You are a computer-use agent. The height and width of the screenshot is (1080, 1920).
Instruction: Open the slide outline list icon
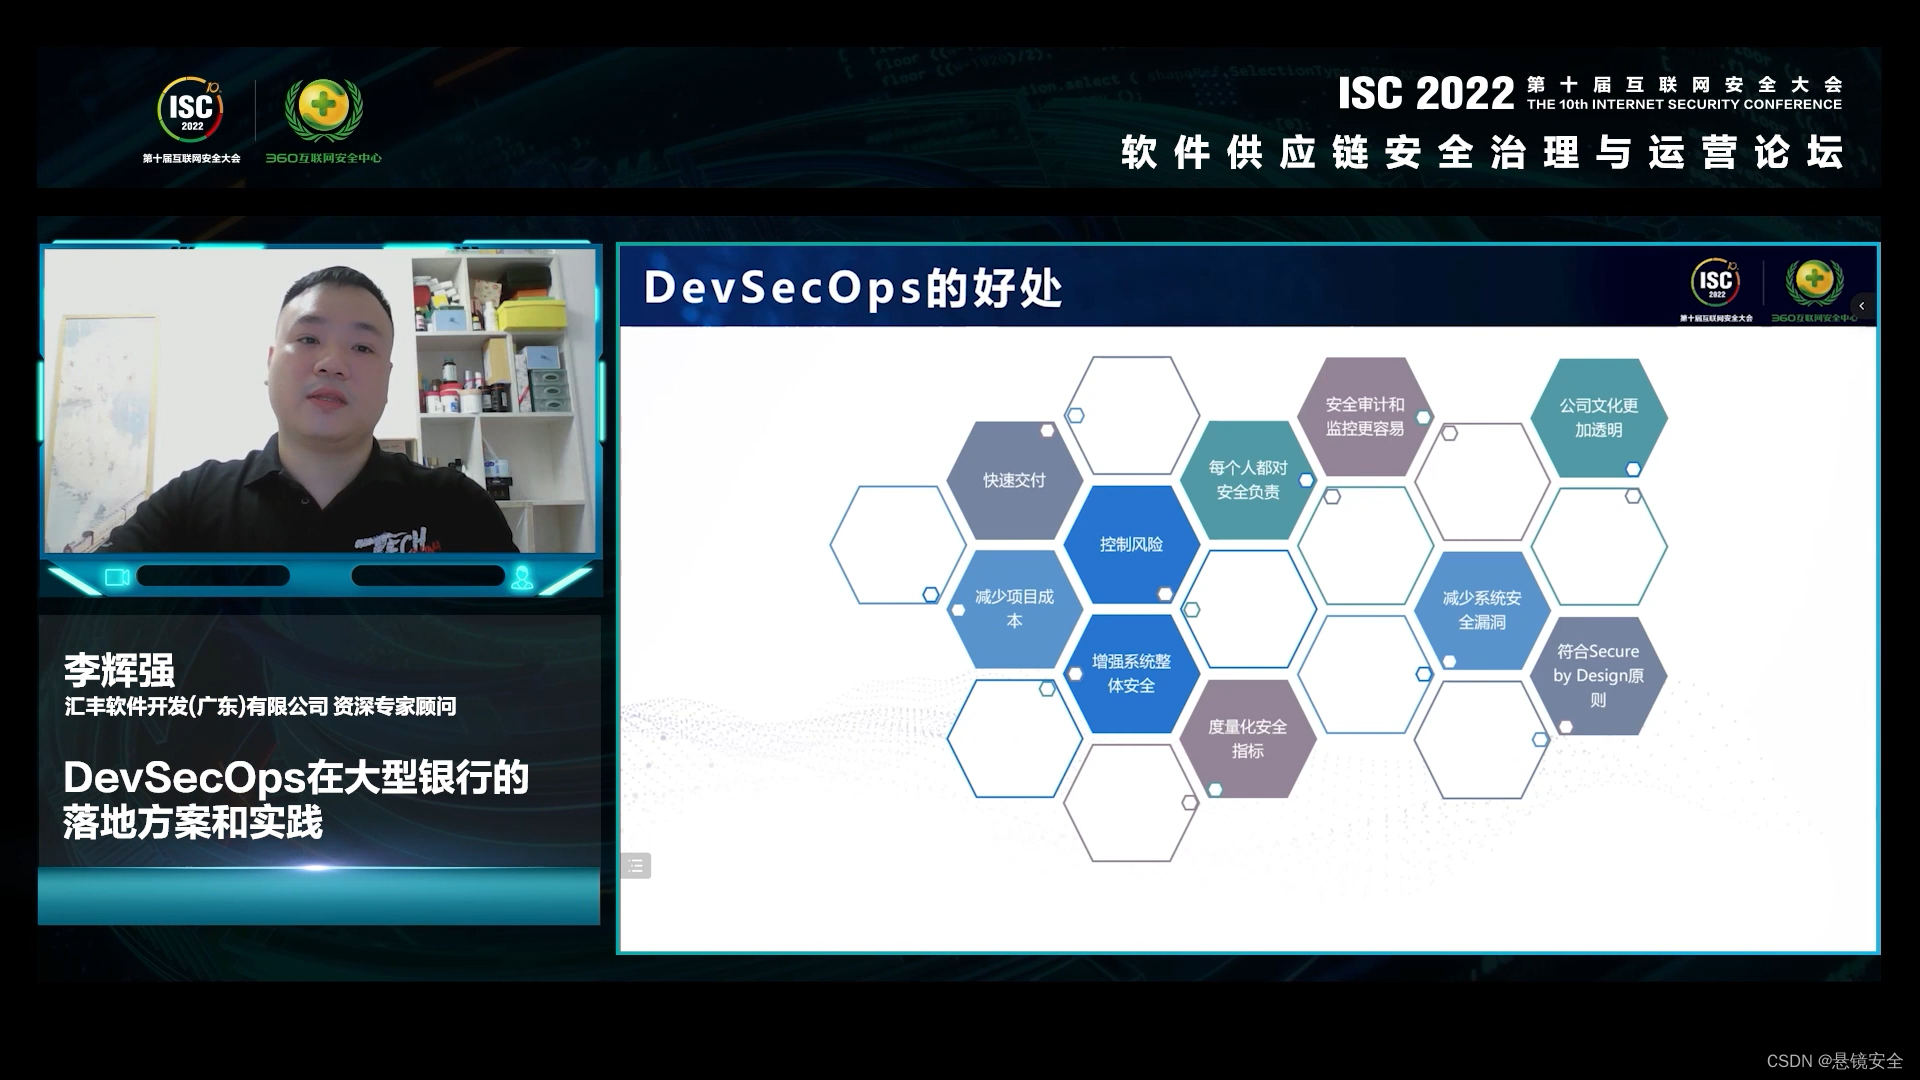point(635,866)
